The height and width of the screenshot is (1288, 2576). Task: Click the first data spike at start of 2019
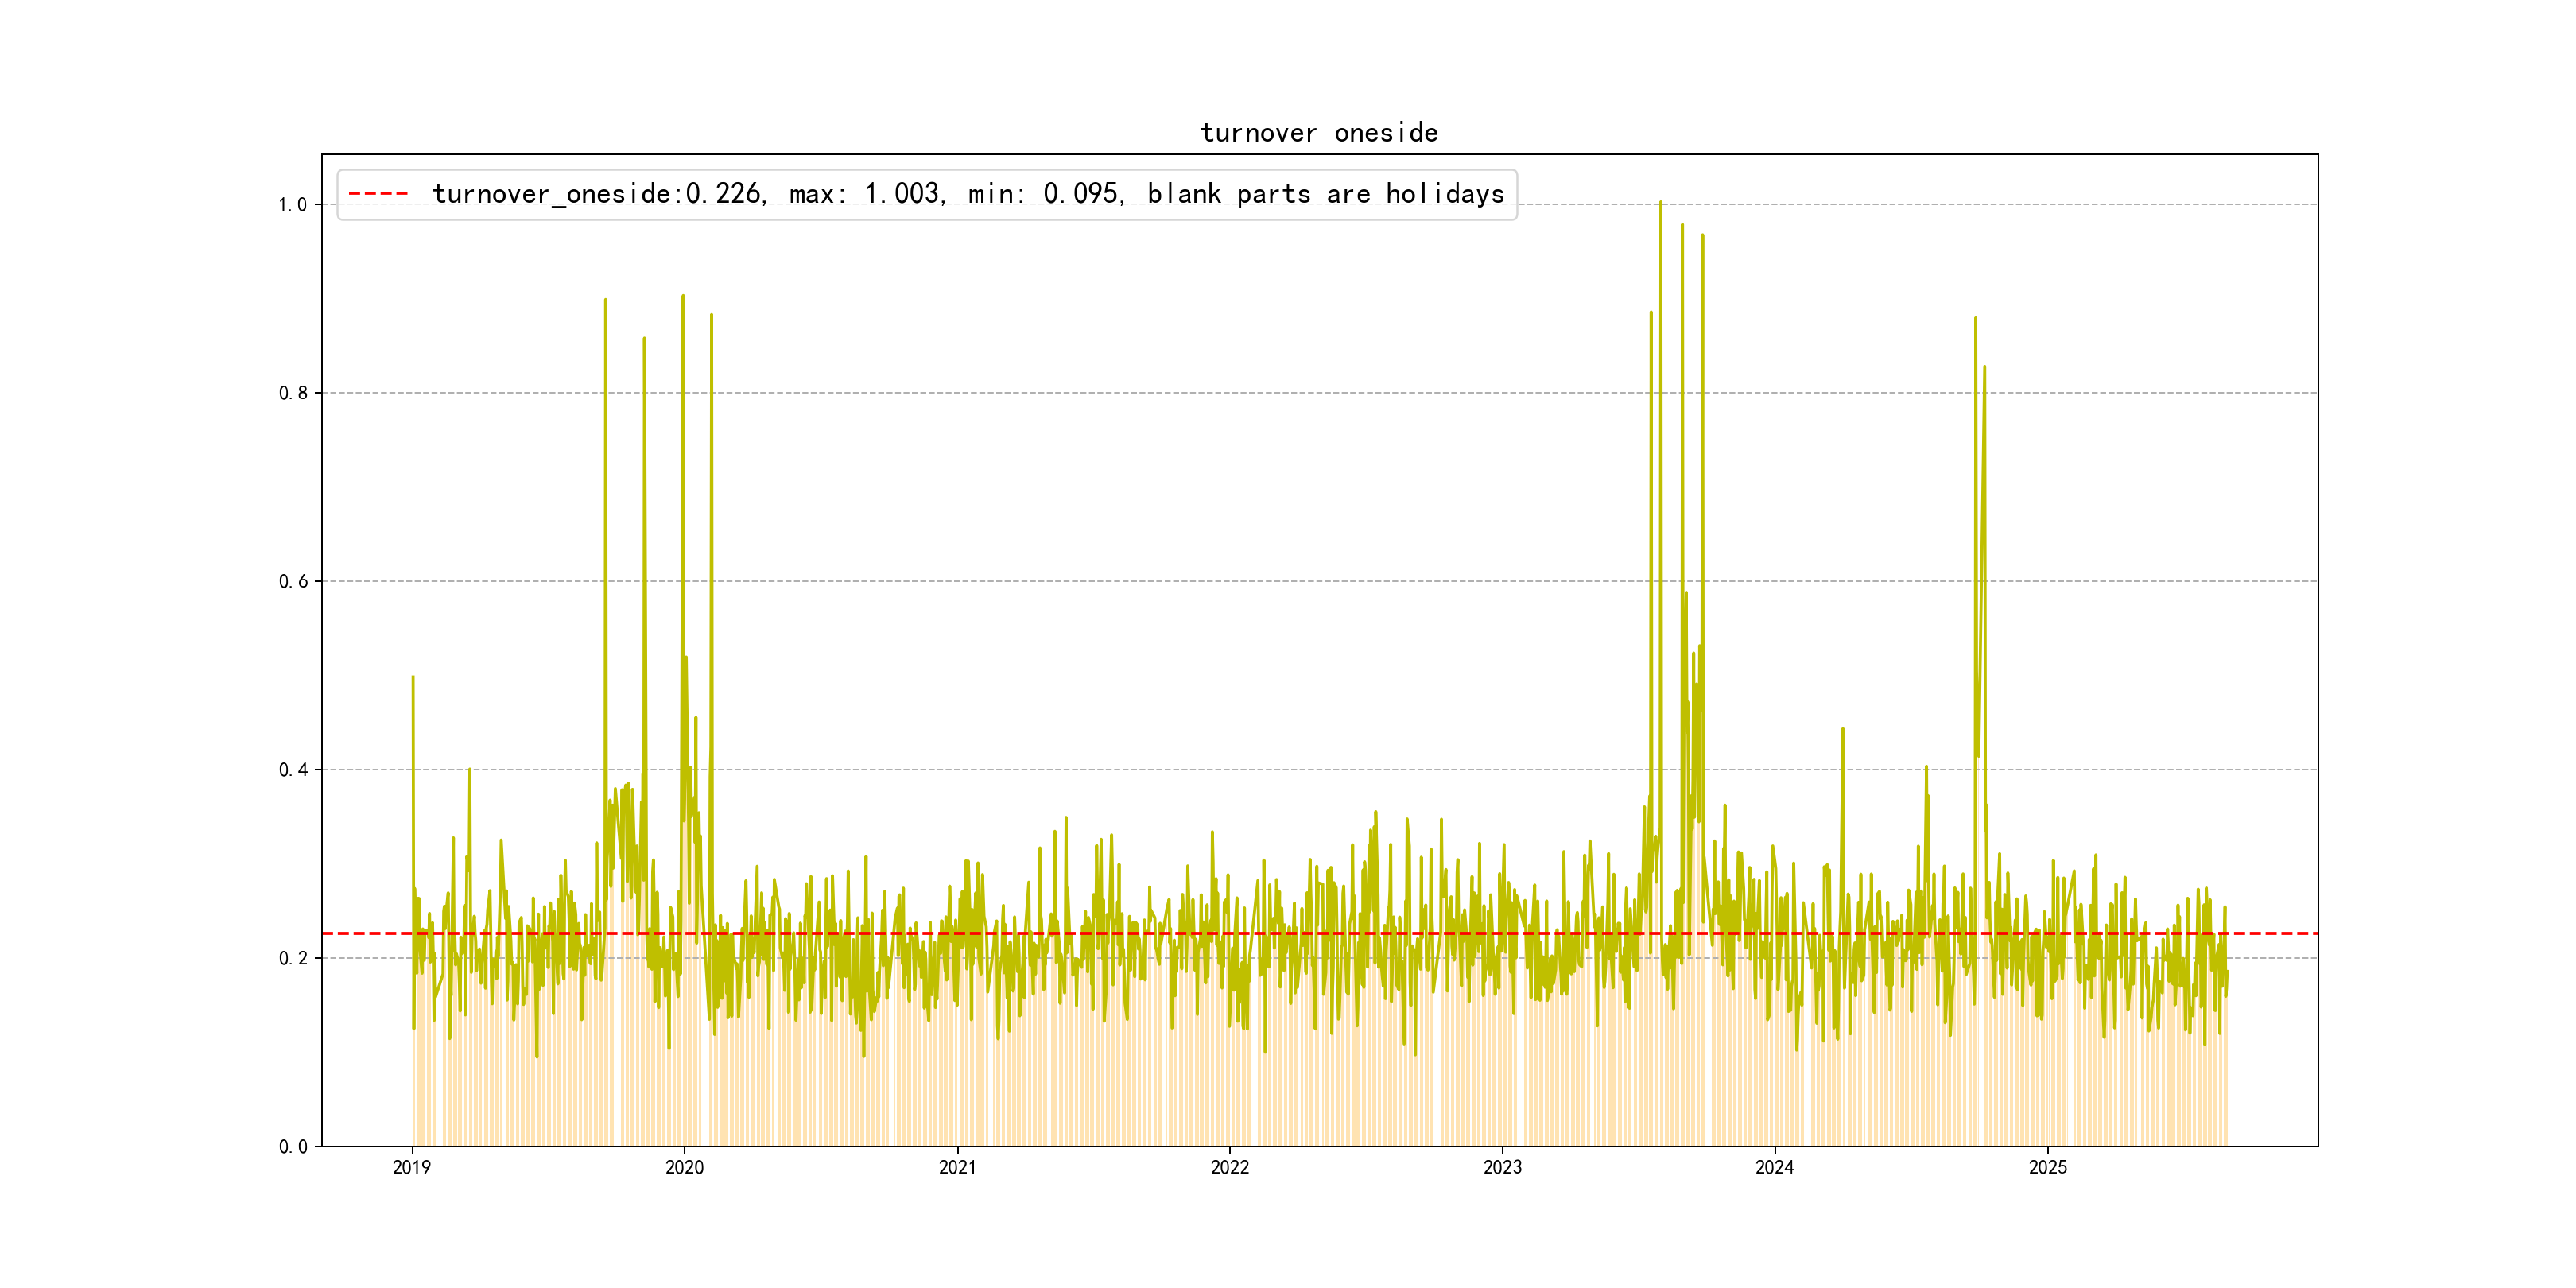click(x=413, y=679)
